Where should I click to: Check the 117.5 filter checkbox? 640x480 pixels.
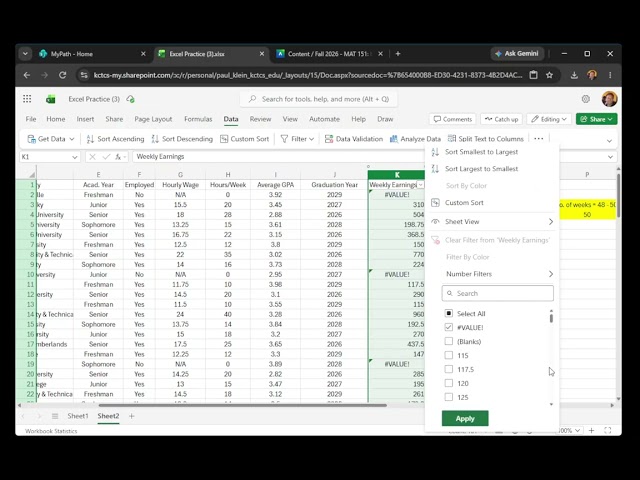pyautogui.click(x=449, y=369)
